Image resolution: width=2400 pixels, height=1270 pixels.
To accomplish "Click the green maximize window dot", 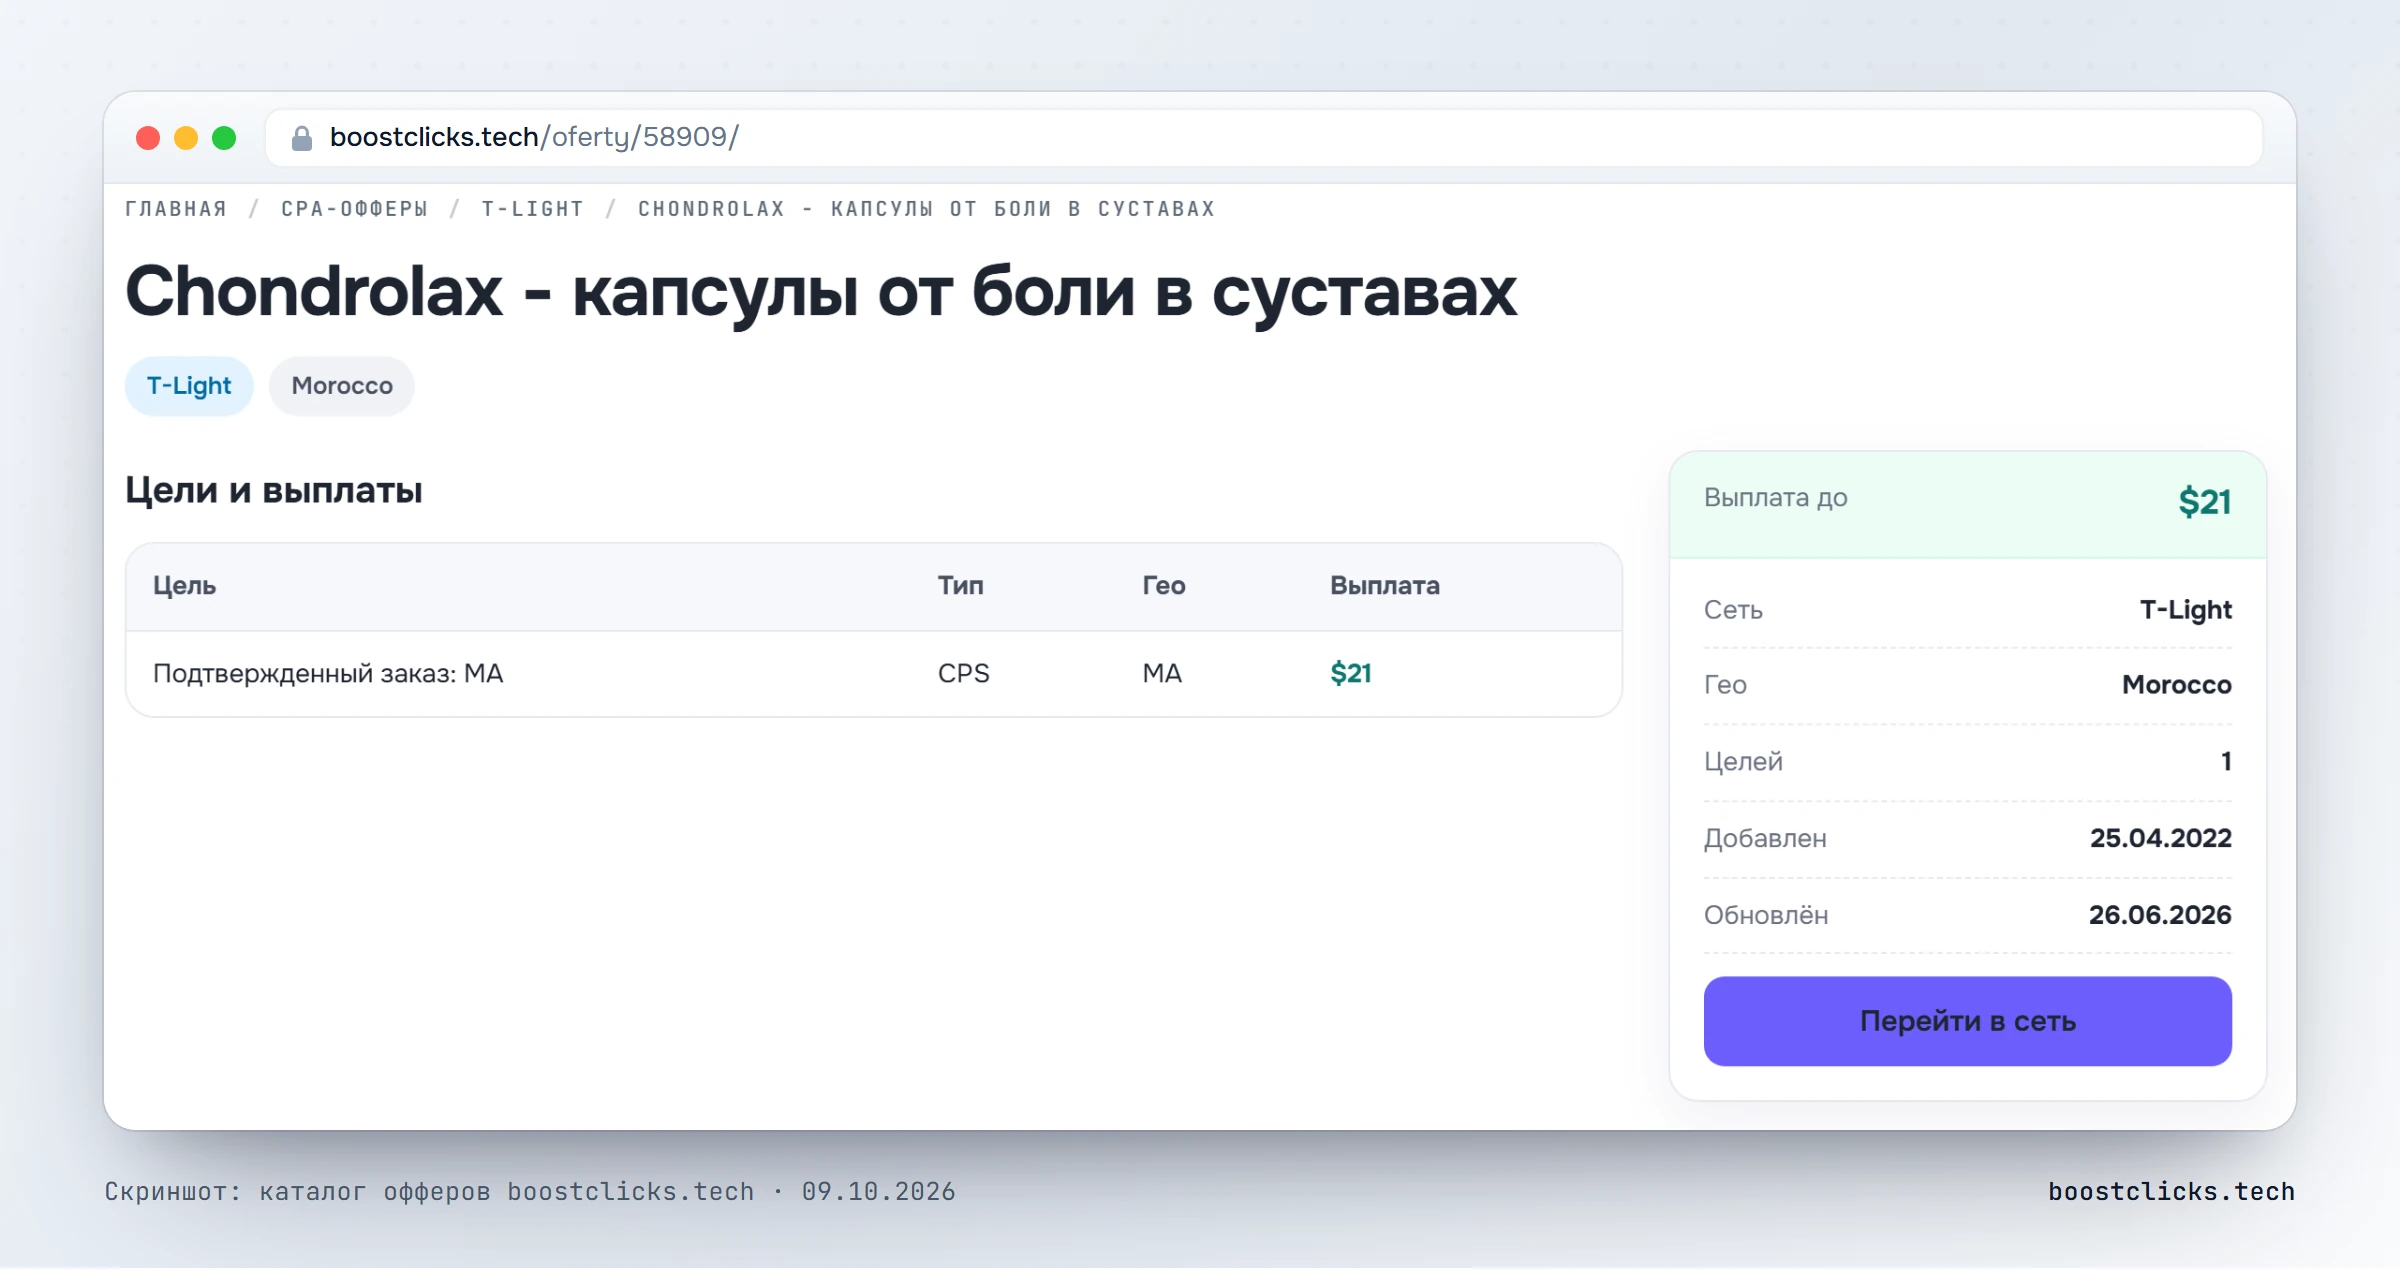I will click(x=224, y=138).
